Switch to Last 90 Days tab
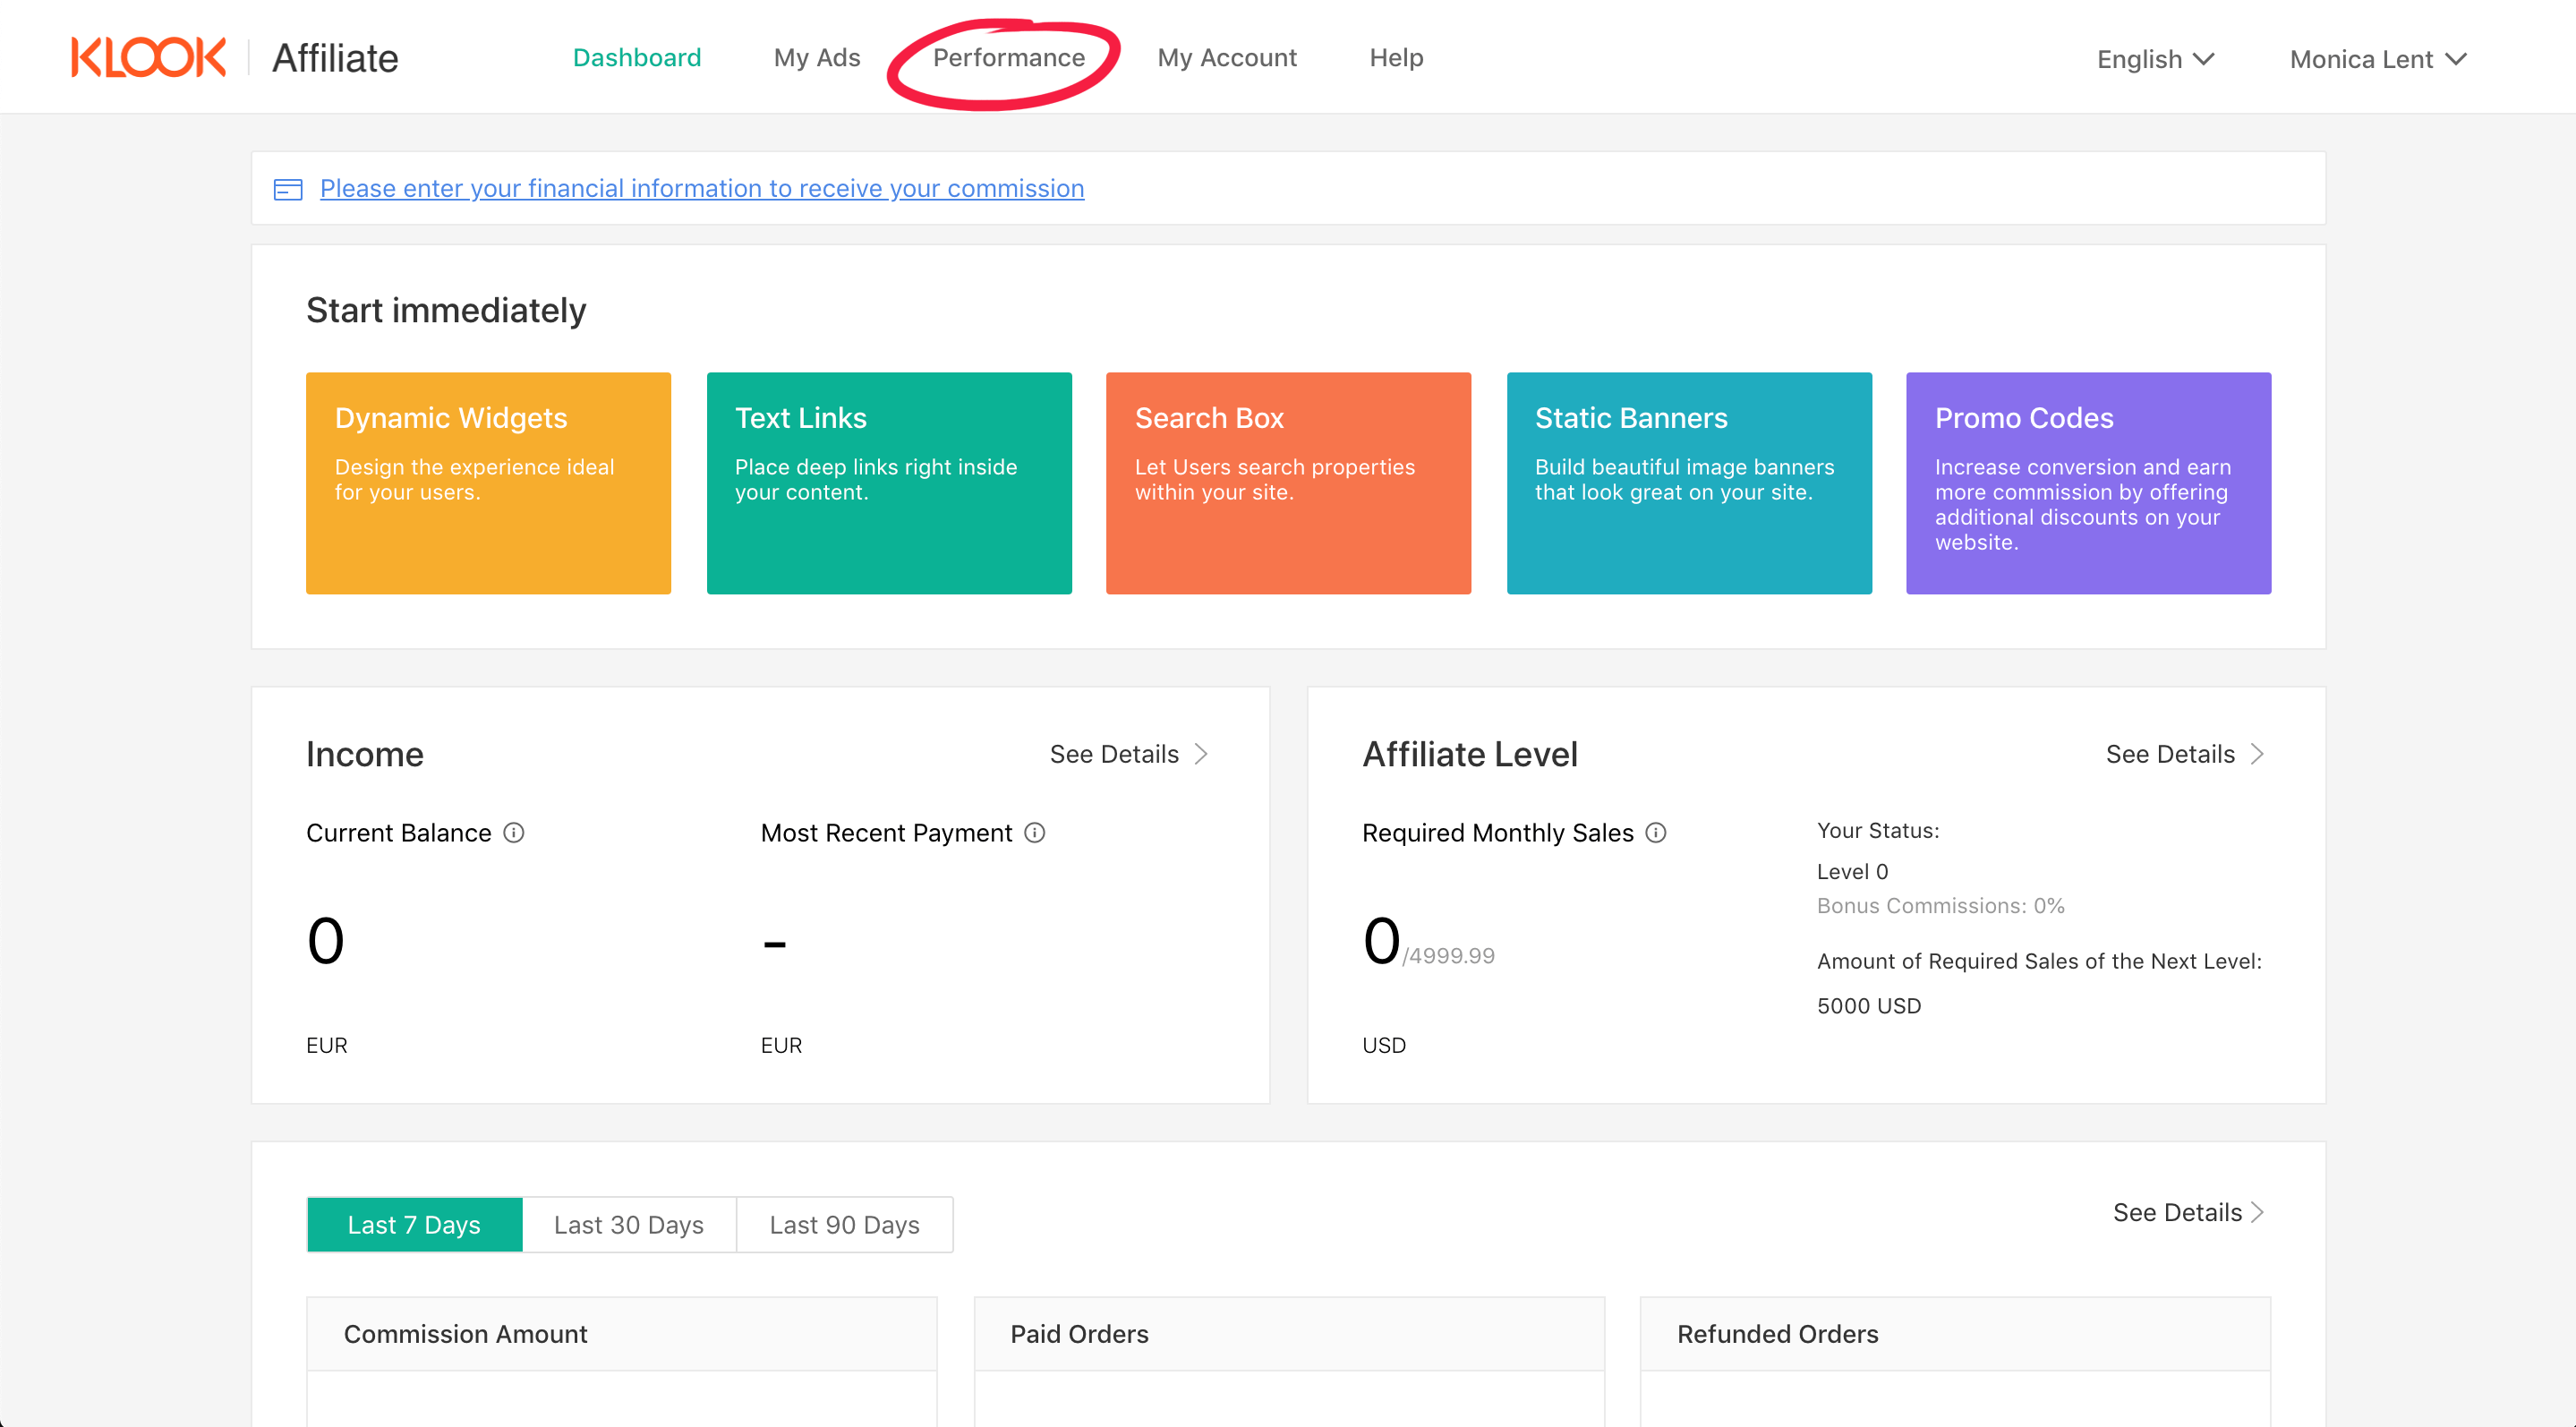 pyautogui.click(x=845, y=1225)
